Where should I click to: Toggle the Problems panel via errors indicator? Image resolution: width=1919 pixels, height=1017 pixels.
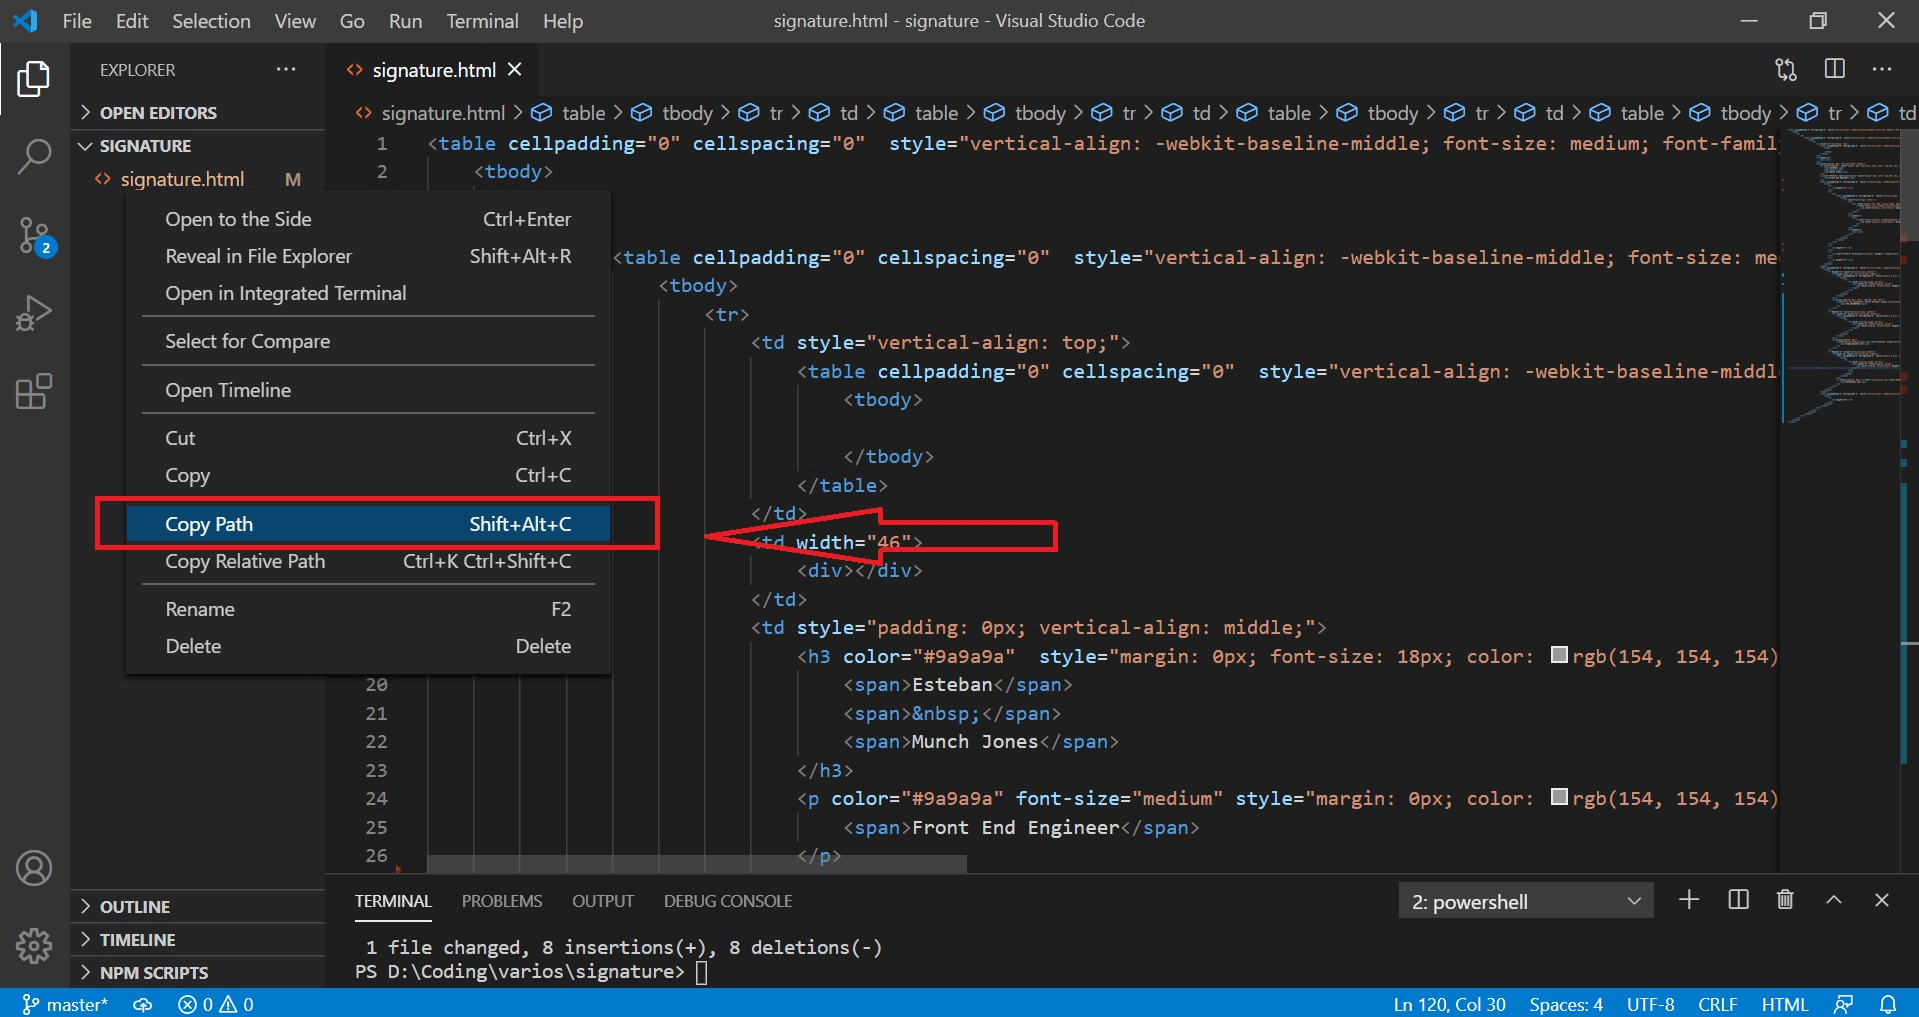[214, 1004]
